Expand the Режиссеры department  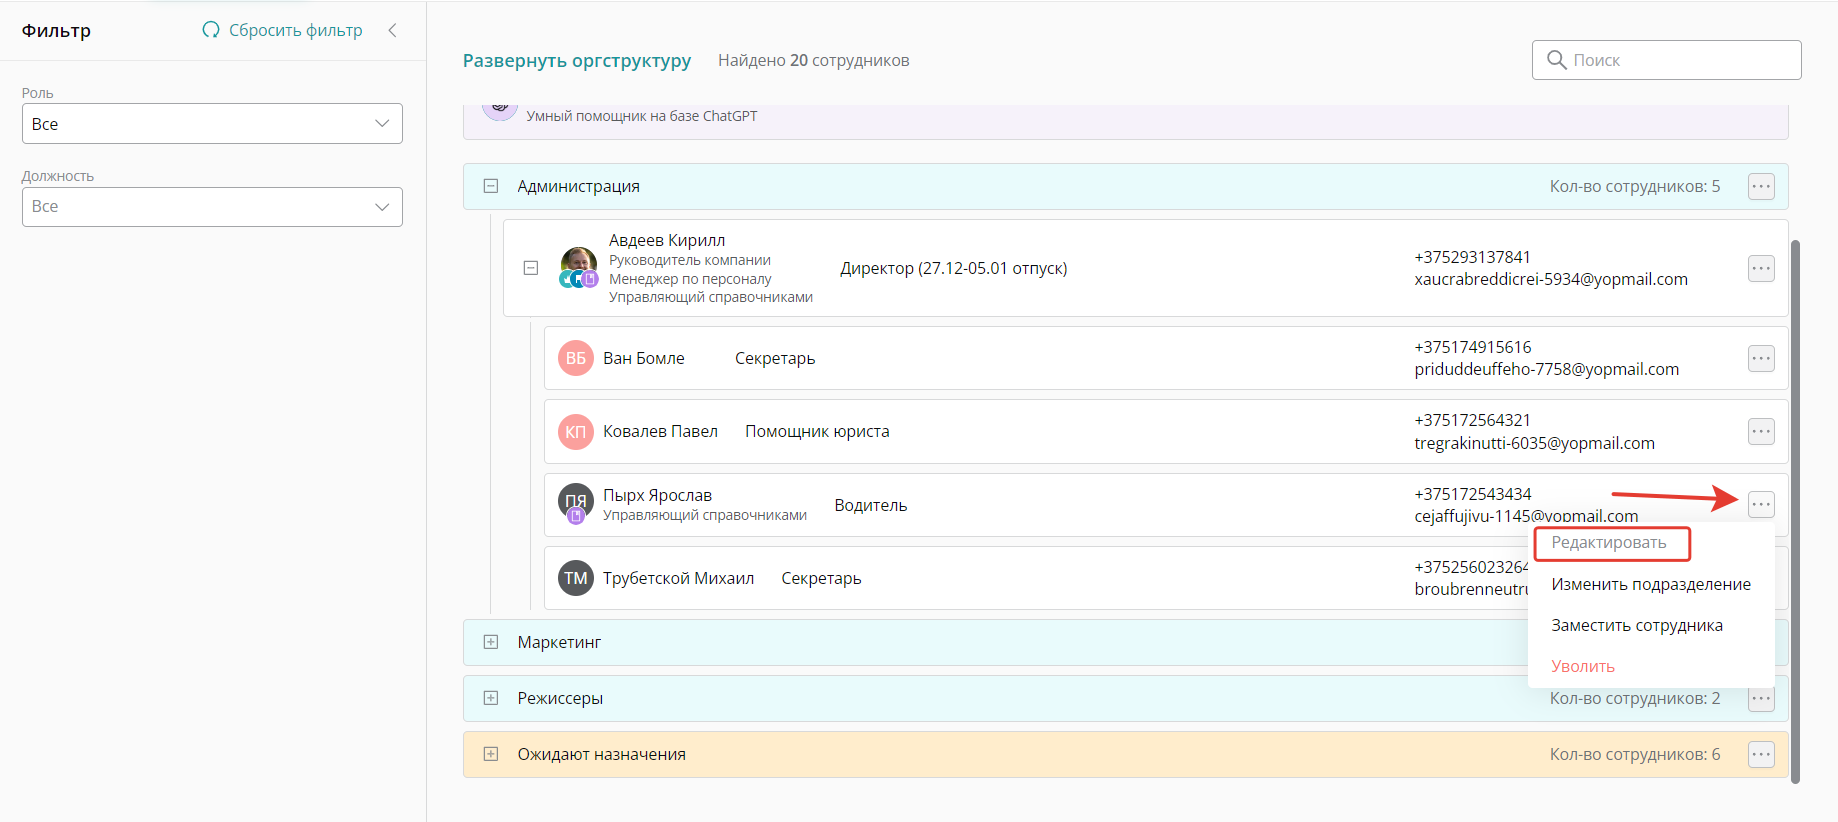[491, 698]
